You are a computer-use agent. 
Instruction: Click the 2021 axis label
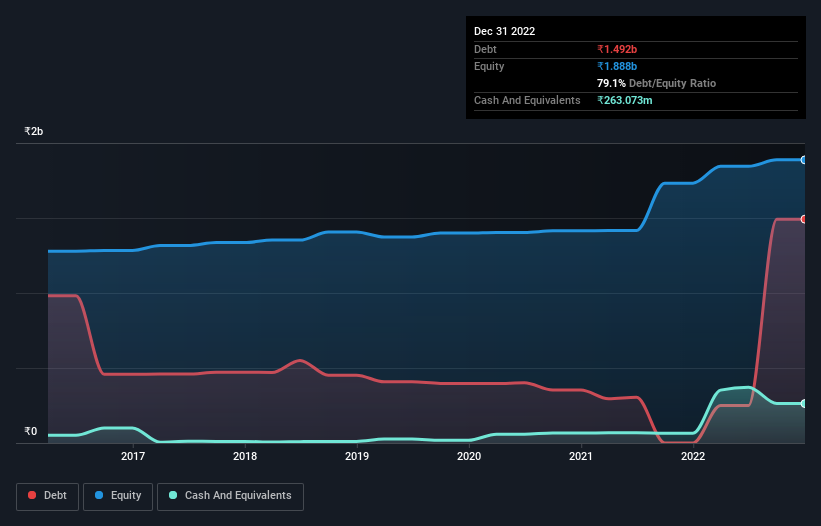tap(581, 456)
